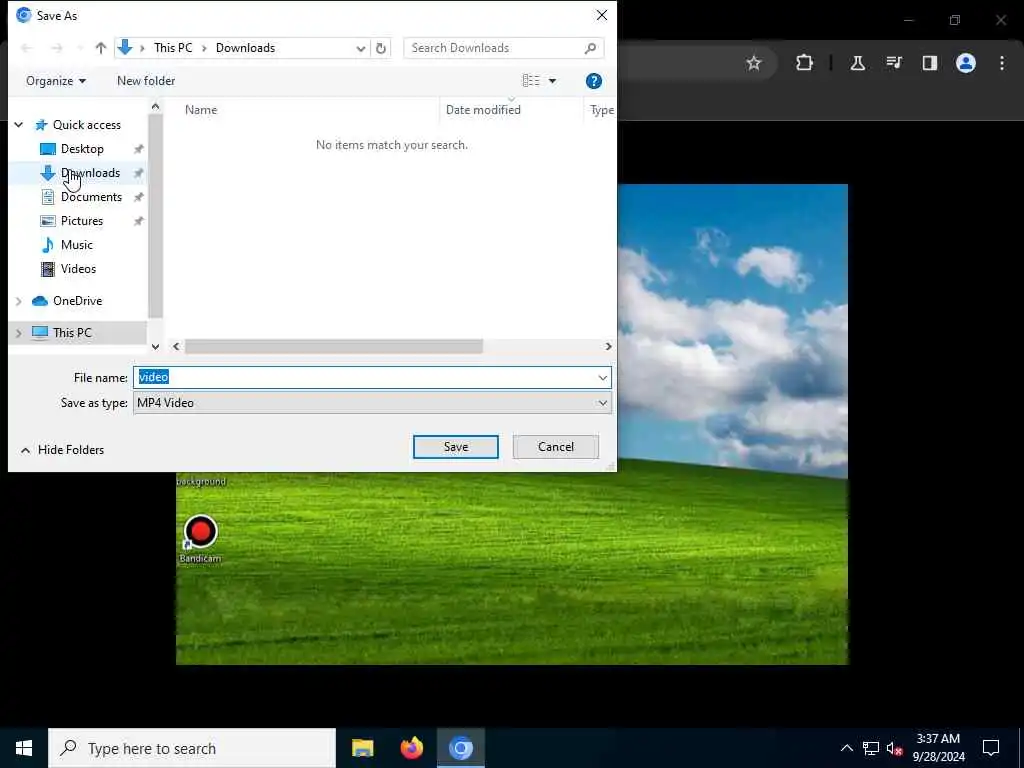Select Videos in navigation pane
Viewport: 1024px width, 768px height.
pyautogui.click(x=78, y=269)
